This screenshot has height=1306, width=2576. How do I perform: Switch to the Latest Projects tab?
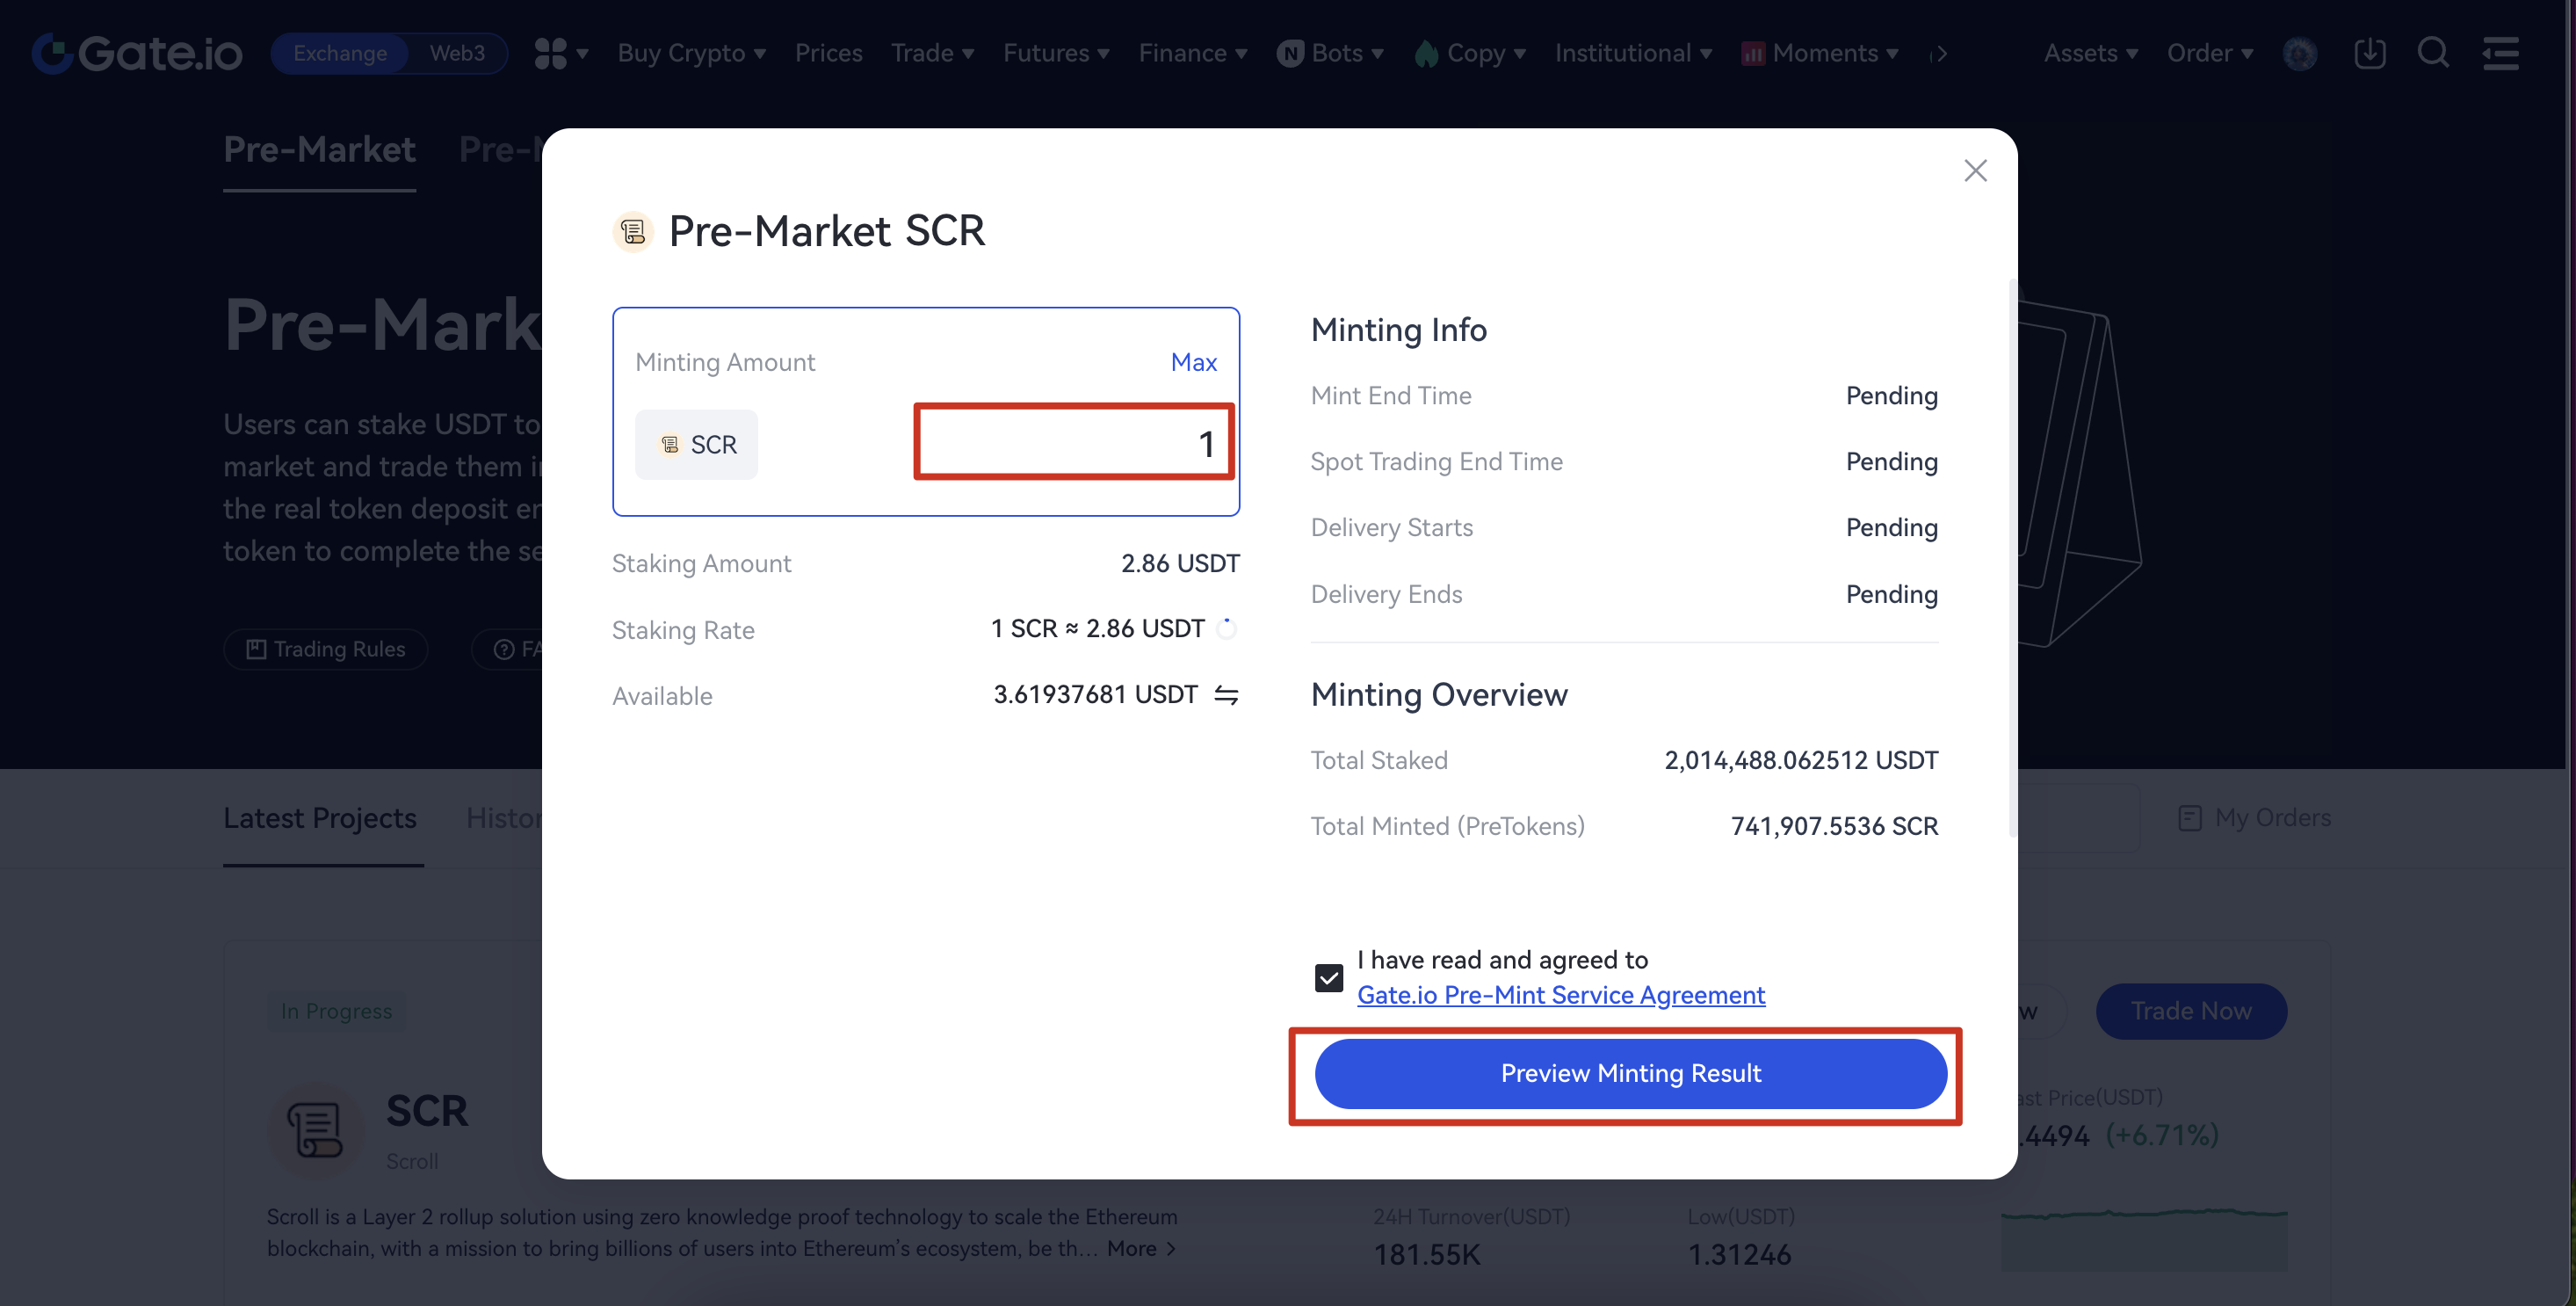tap(320, 818)
